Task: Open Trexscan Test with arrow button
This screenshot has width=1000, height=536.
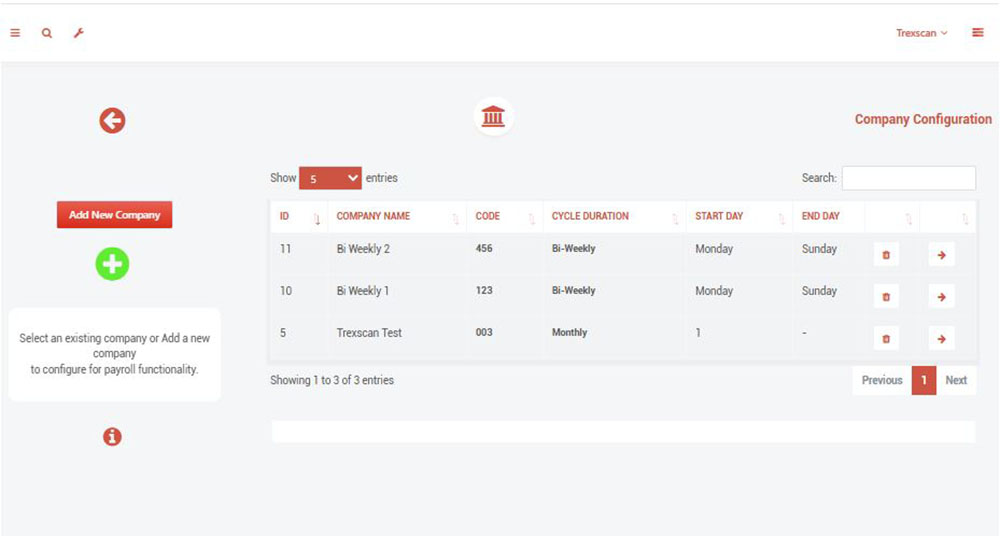Action: tap(940, 338)
